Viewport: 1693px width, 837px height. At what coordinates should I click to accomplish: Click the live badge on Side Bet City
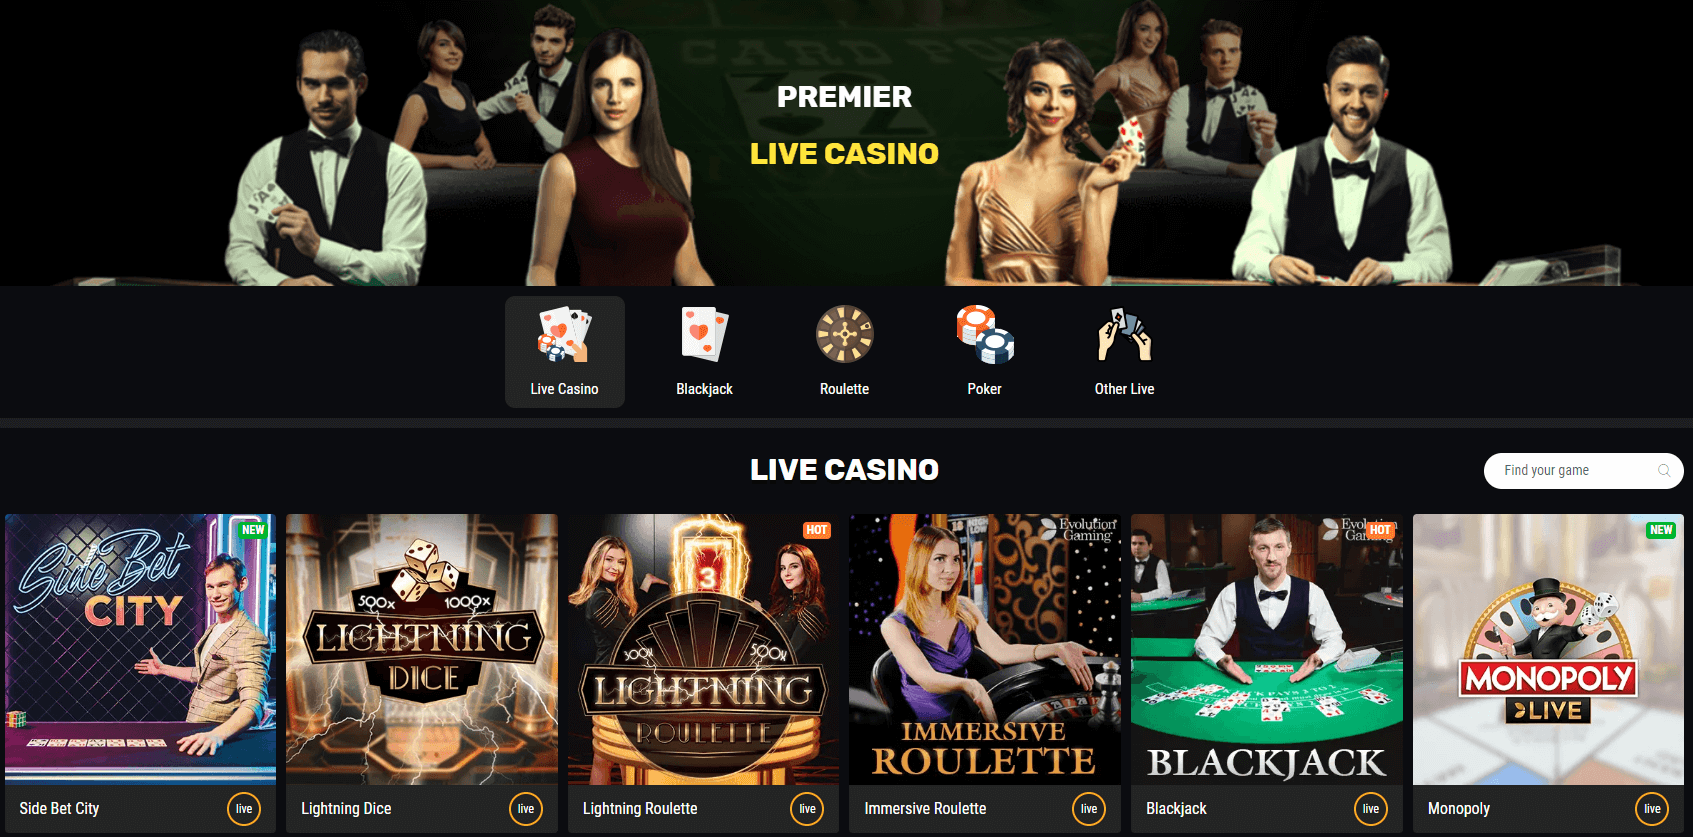tap(244, 809)
